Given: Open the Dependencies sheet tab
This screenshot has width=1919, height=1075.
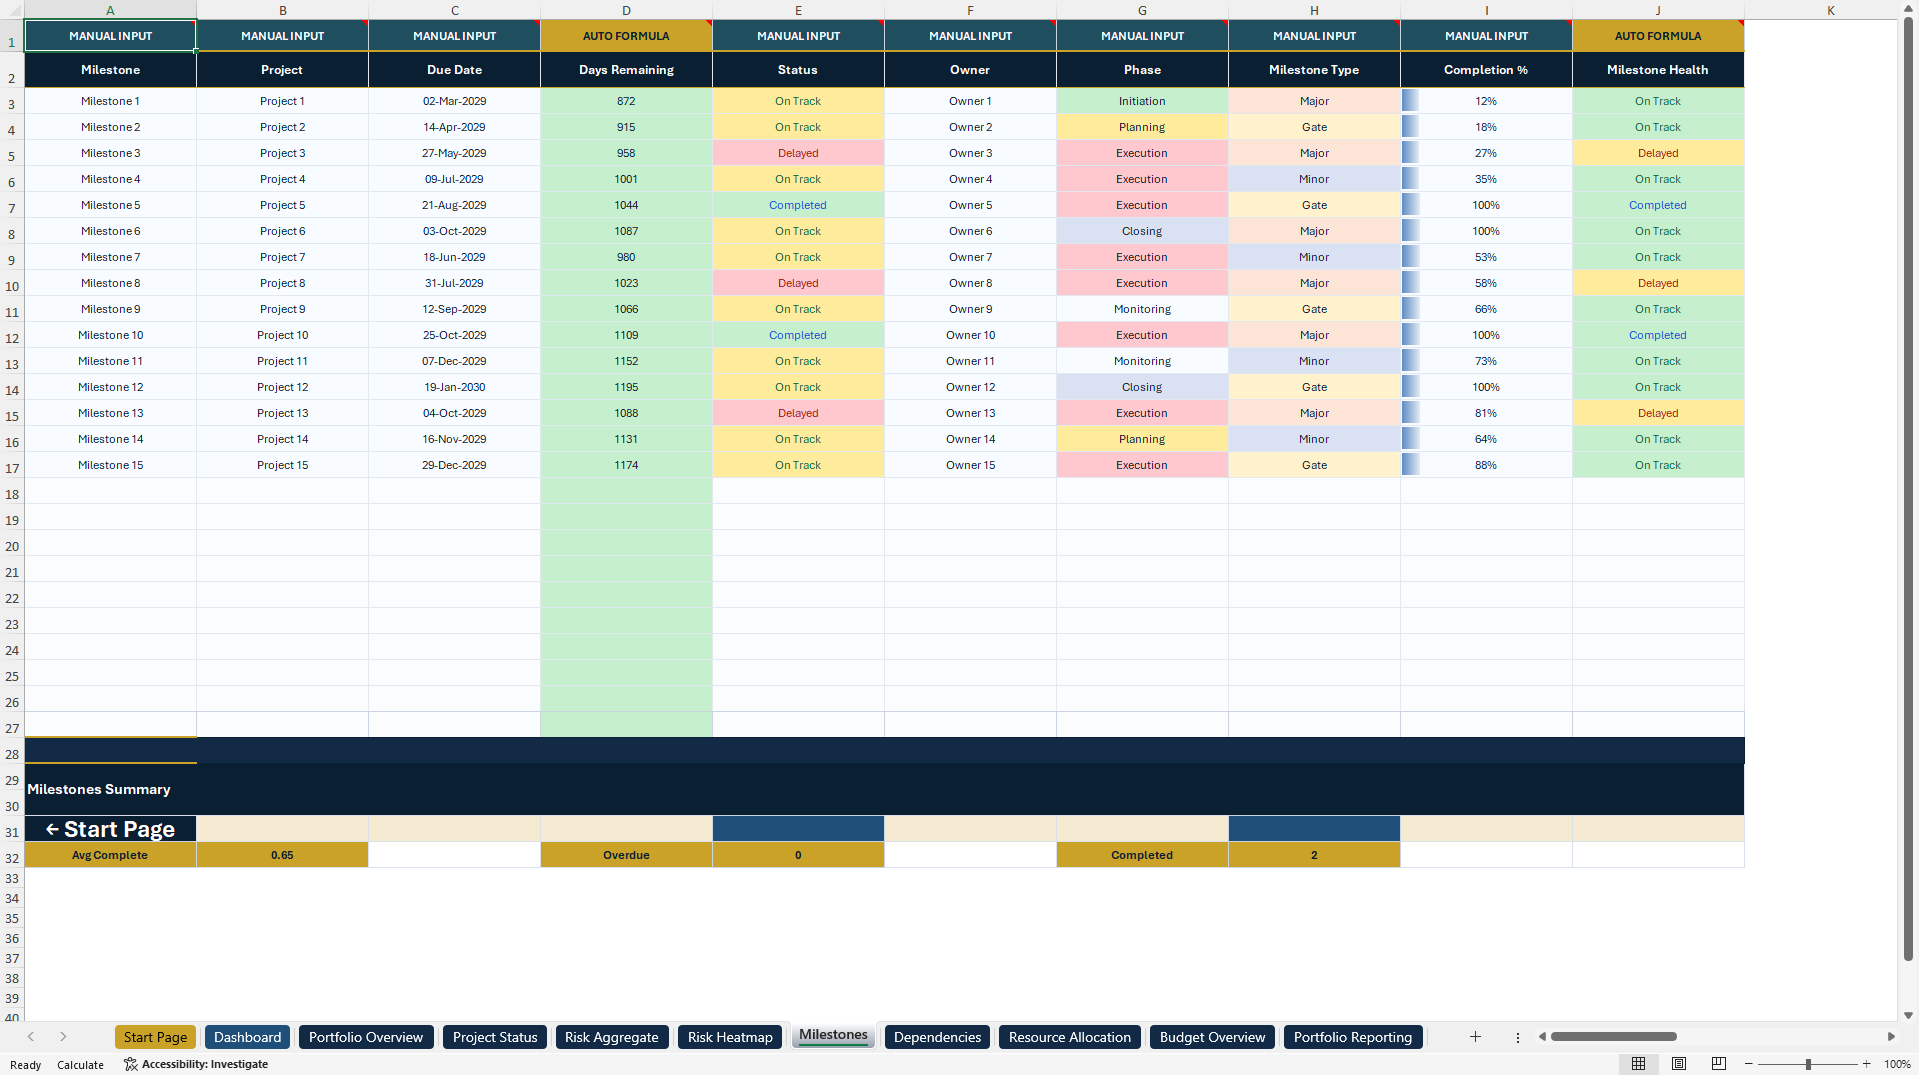Looking at the screenshot, I should point(937,1037).
